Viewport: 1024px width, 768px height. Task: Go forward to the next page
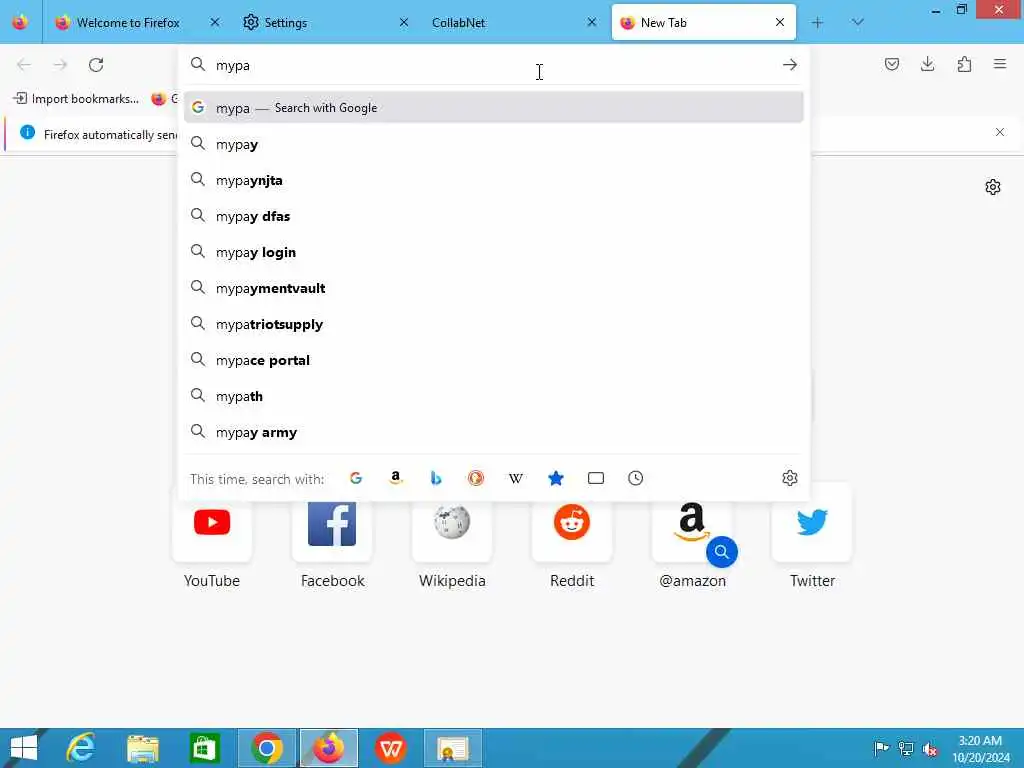(60, 65)
